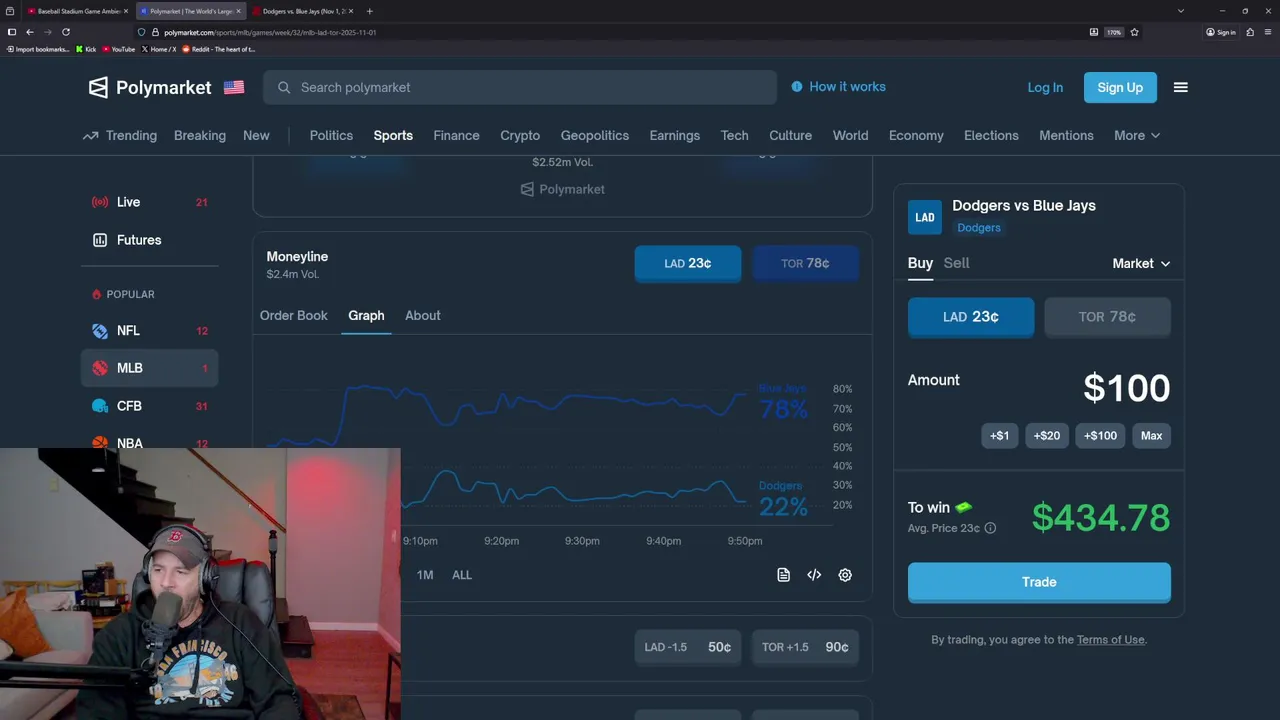Add +$100 to amount
This screenshot has height=720, width=1280.
1101,435
